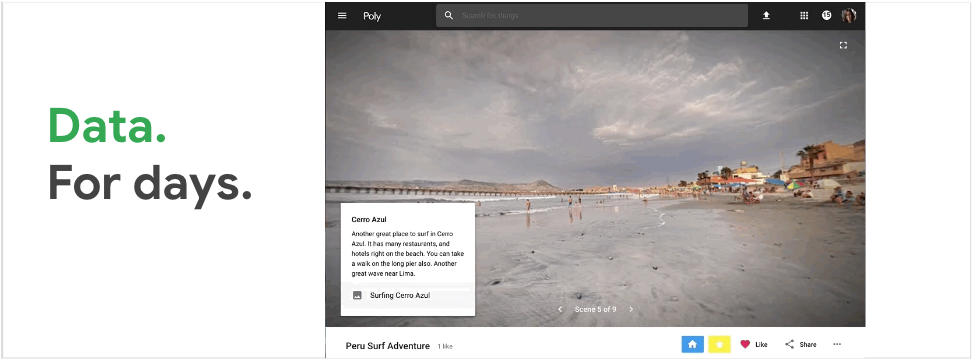The image size is (973, 360).
Task: Click the blue home button
Action: [x=693, y=344]
